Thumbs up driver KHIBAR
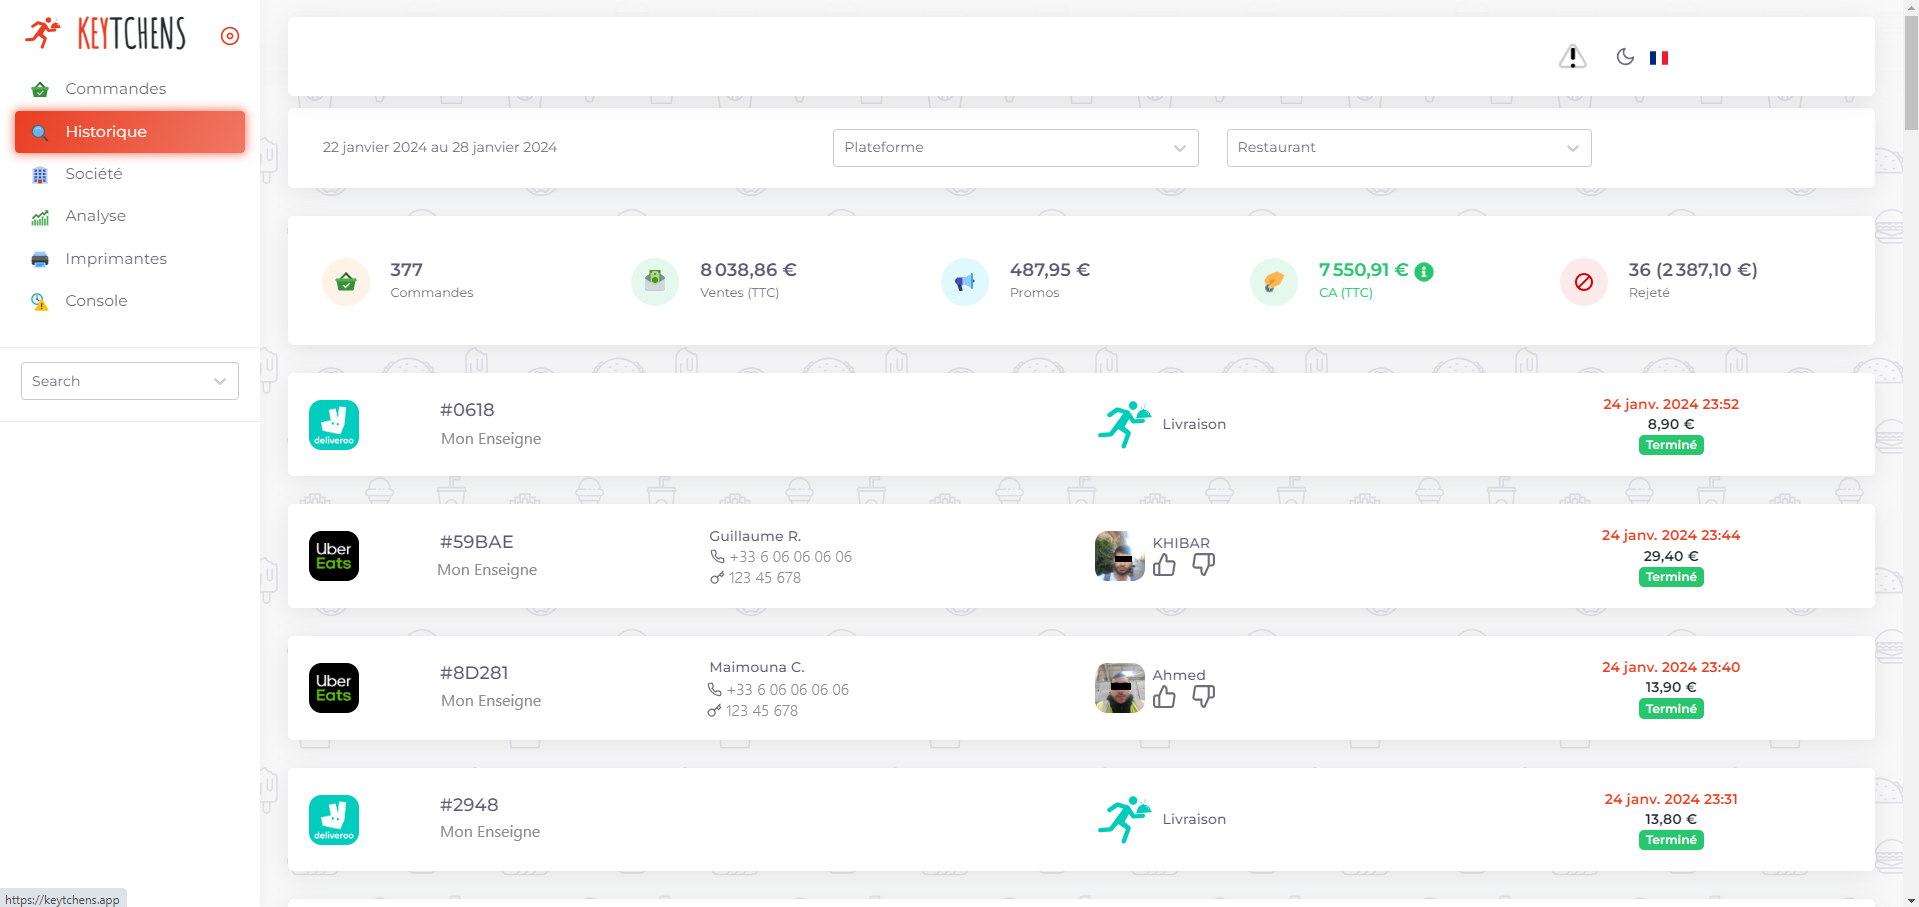 pyautogui.click(x=1164, y=566)
